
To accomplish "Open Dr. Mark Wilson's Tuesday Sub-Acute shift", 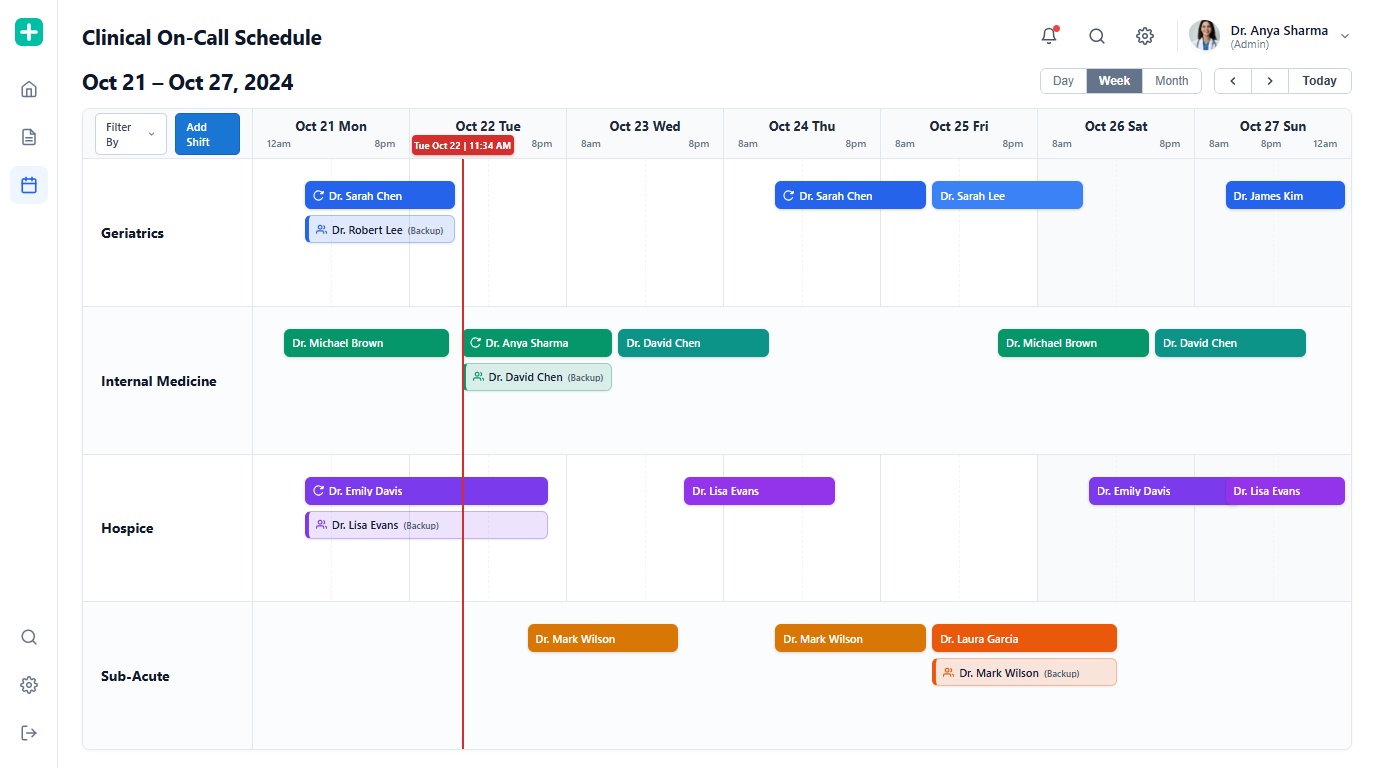I will coord(603,638).
